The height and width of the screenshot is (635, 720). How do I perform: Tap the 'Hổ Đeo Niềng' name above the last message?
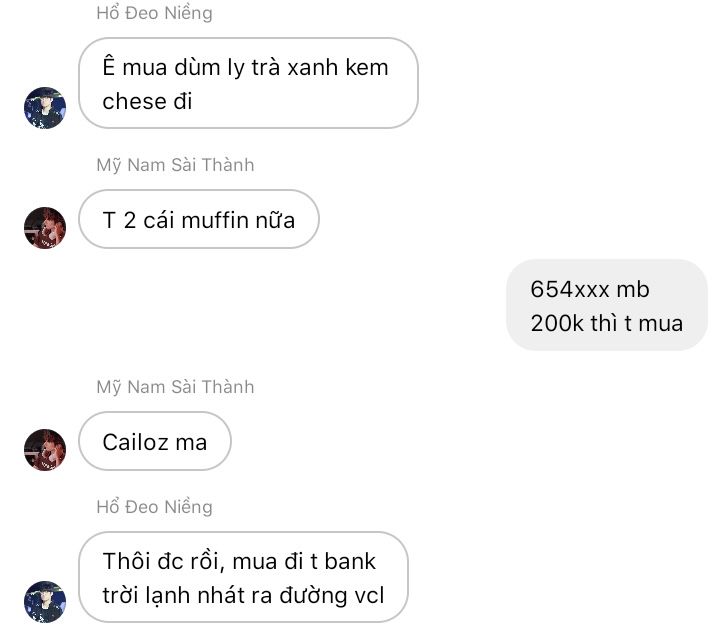click(154, 507)
